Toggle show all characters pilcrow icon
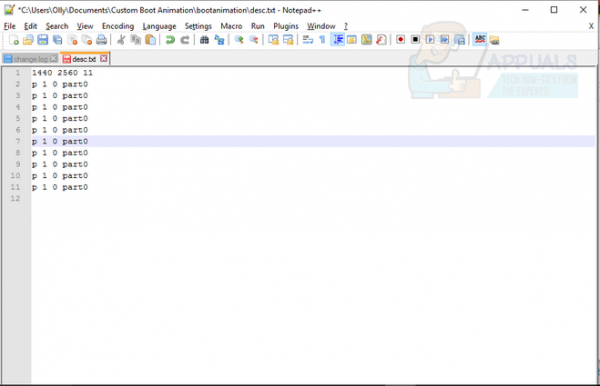 pos(322,40)
